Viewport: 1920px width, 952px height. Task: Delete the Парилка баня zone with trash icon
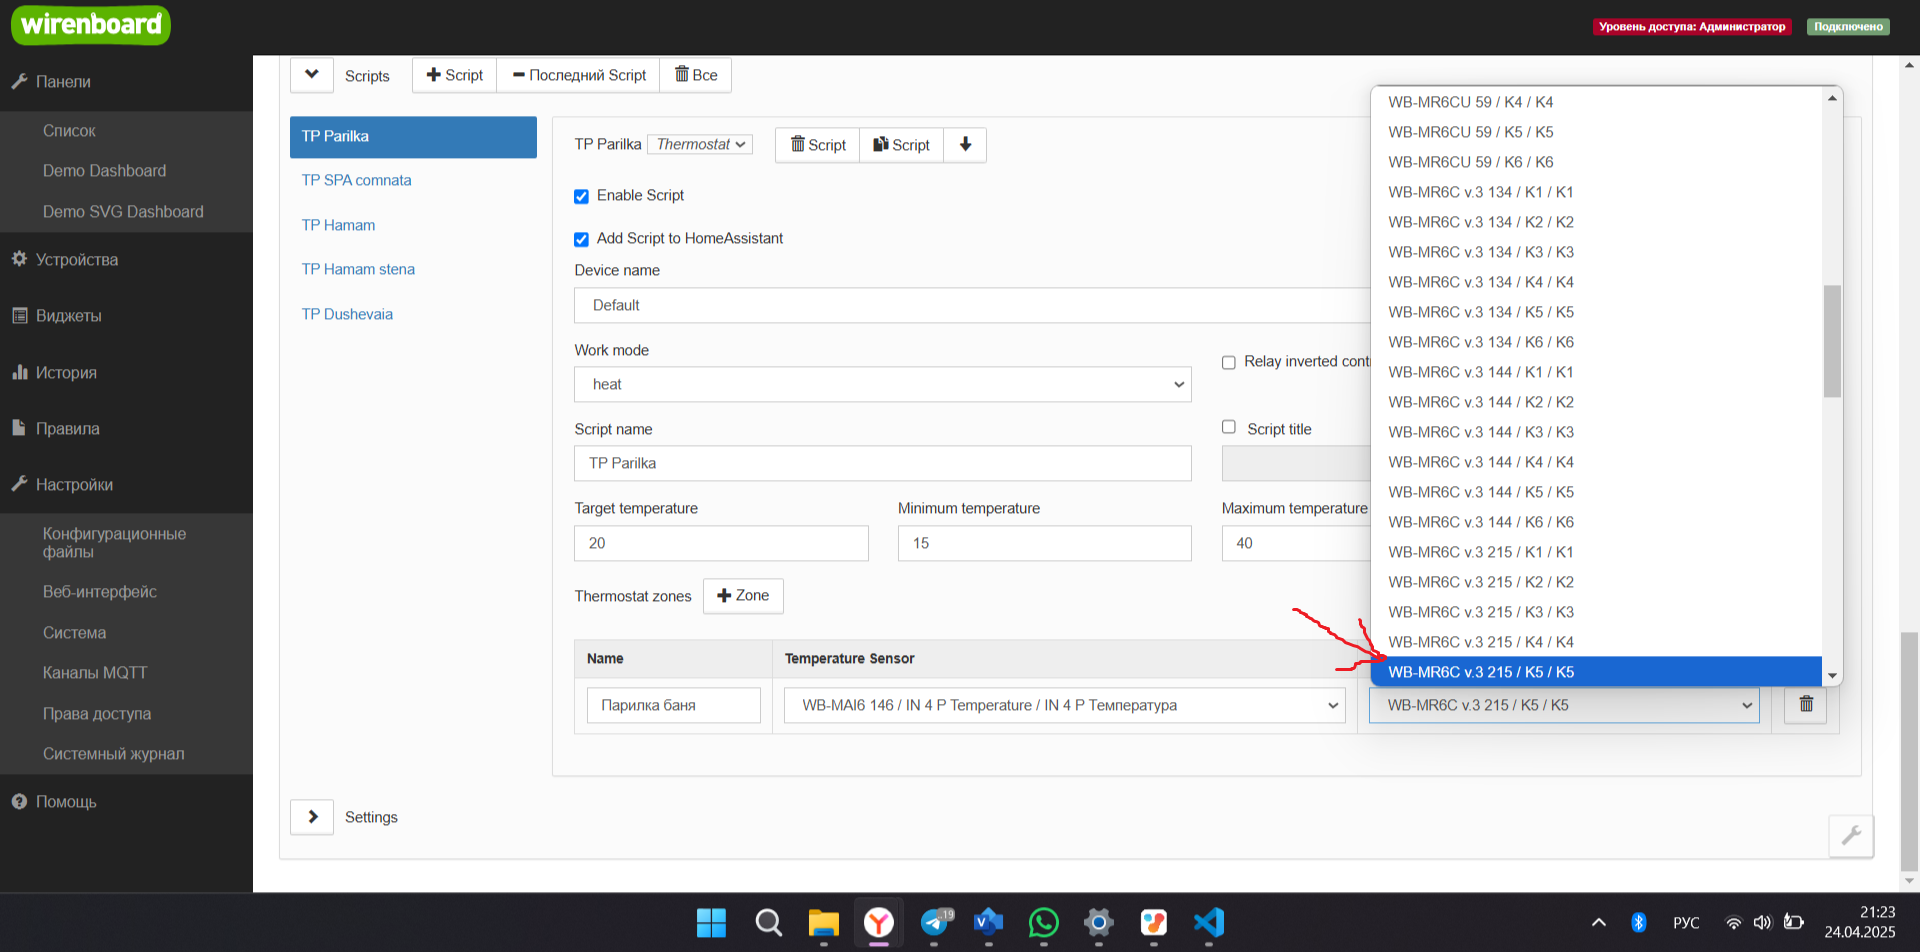tap(1806, 704)
